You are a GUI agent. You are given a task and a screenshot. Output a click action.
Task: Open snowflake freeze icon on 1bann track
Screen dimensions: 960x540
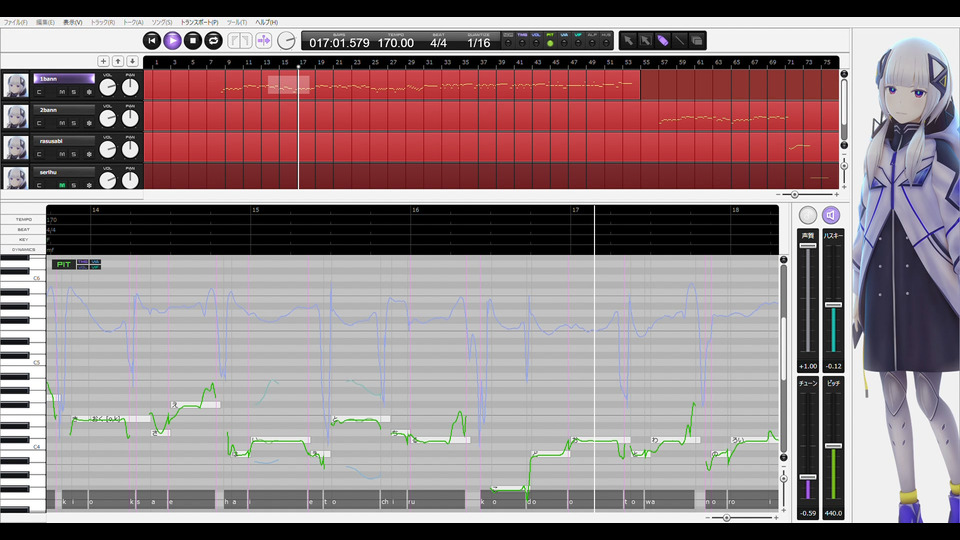click(x=89, y=92)
